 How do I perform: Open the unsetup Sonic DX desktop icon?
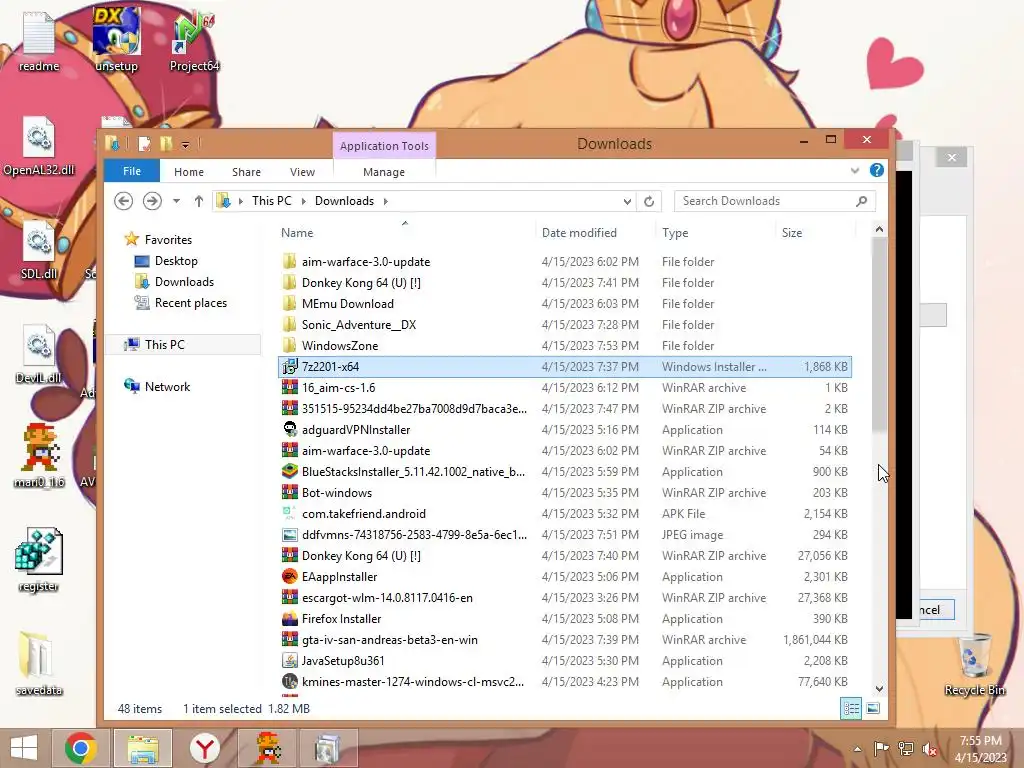pos(116,40)
